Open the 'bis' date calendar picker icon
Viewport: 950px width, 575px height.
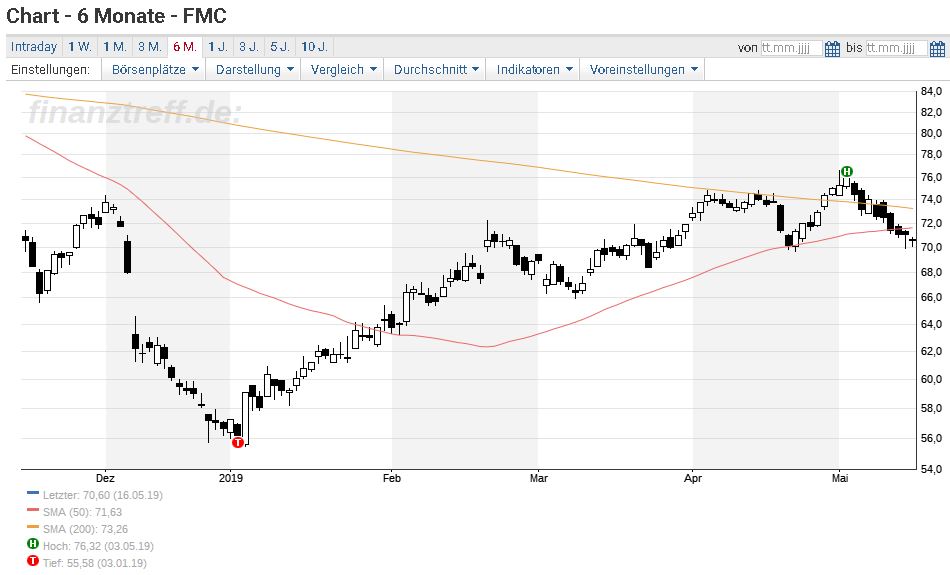(x=937, y=48)
